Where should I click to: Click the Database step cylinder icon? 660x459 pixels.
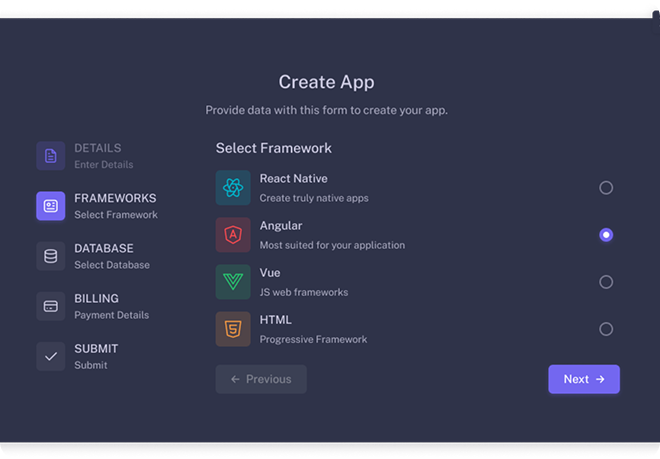[51, 256]
